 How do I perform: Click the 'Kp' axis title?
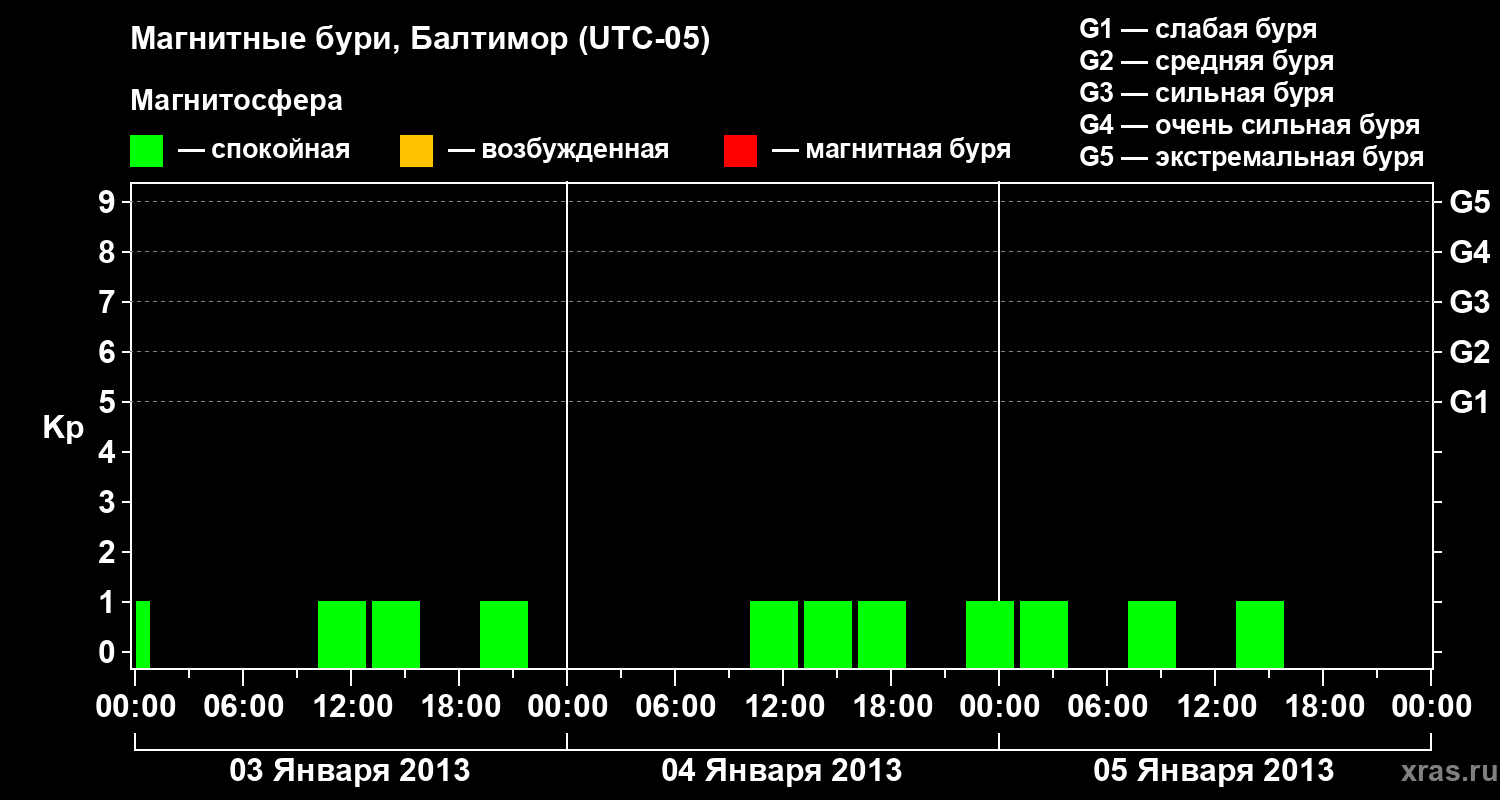[x=63, y=429]
